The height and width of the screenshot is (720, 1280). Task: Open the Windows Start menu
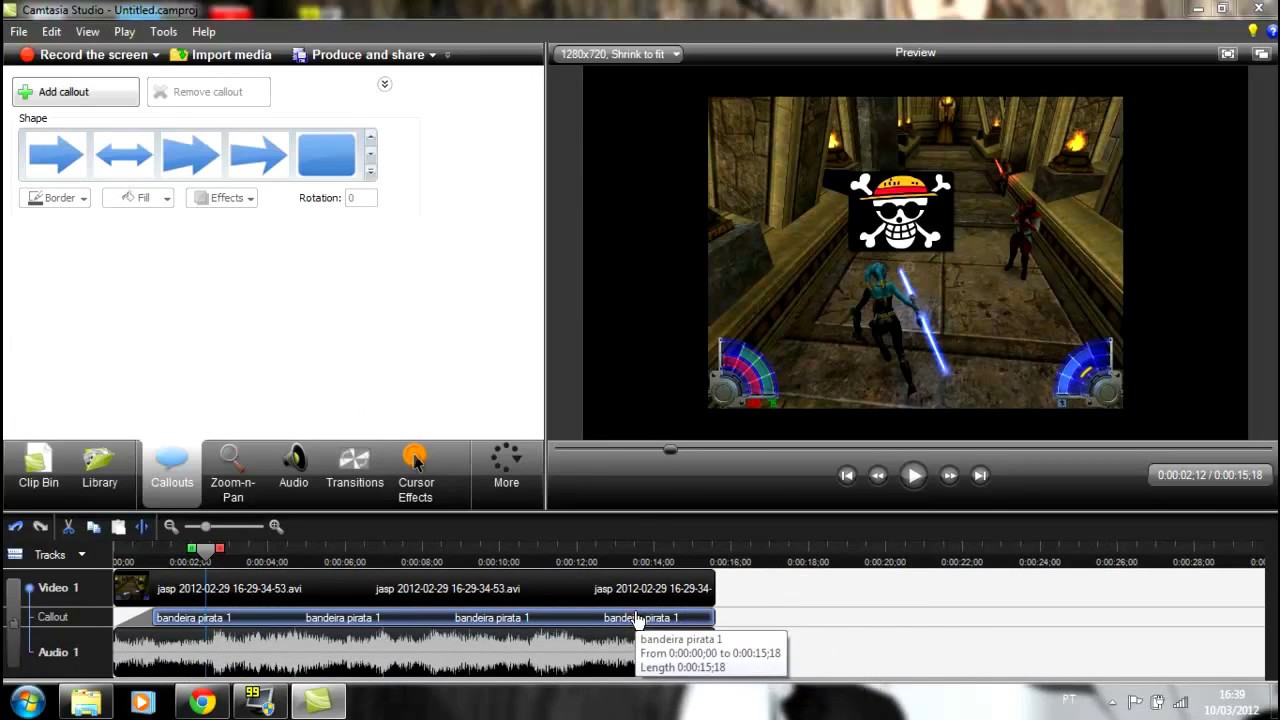[x=27, y=702]
